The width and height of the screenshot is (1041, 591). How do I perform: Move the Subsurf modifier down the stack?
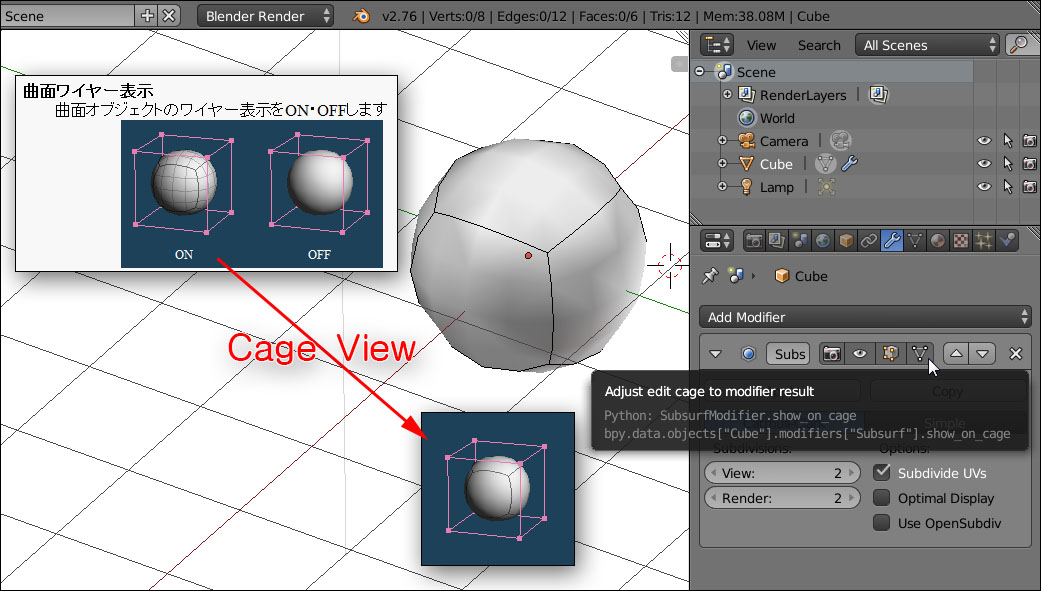tap(983, 354)
